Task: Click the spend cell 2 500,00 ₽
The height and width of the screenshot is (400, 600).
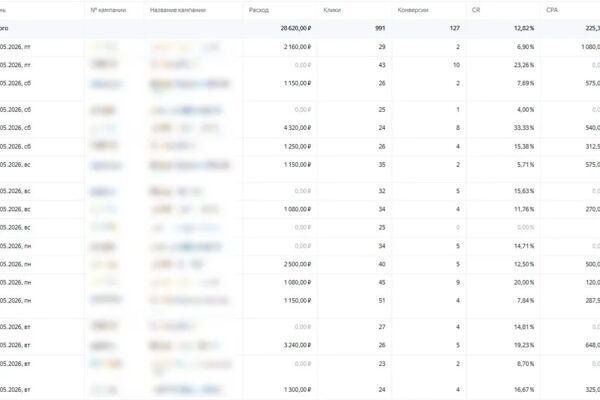Action: (297, 264)
